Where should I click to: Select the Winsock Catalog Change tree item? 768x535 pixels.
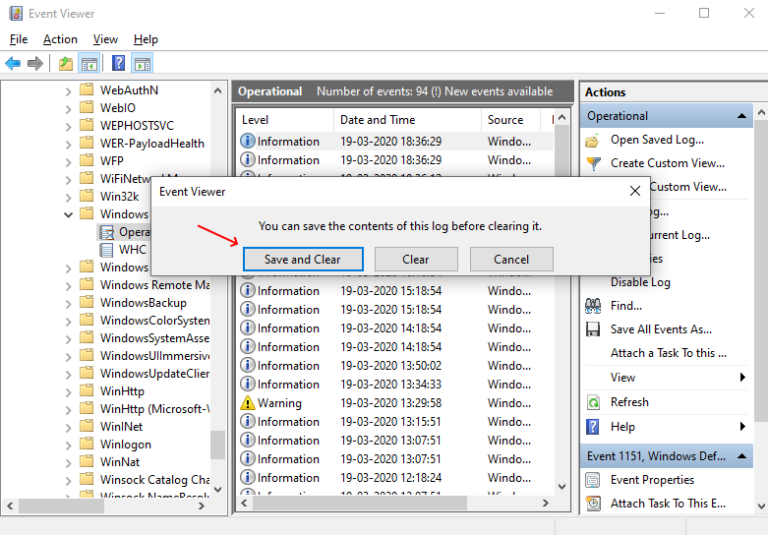tap(155, 480)
